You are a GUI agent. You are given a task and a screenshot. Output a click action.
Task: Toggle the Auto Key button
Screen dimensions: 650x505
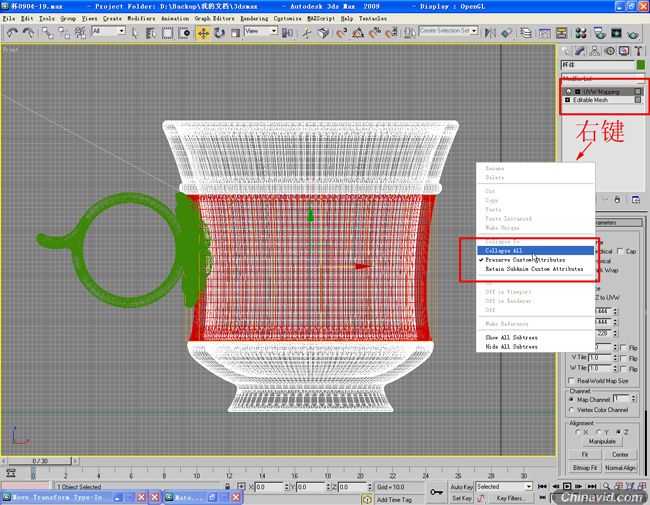pyautogui.click(x=462, y=487)
